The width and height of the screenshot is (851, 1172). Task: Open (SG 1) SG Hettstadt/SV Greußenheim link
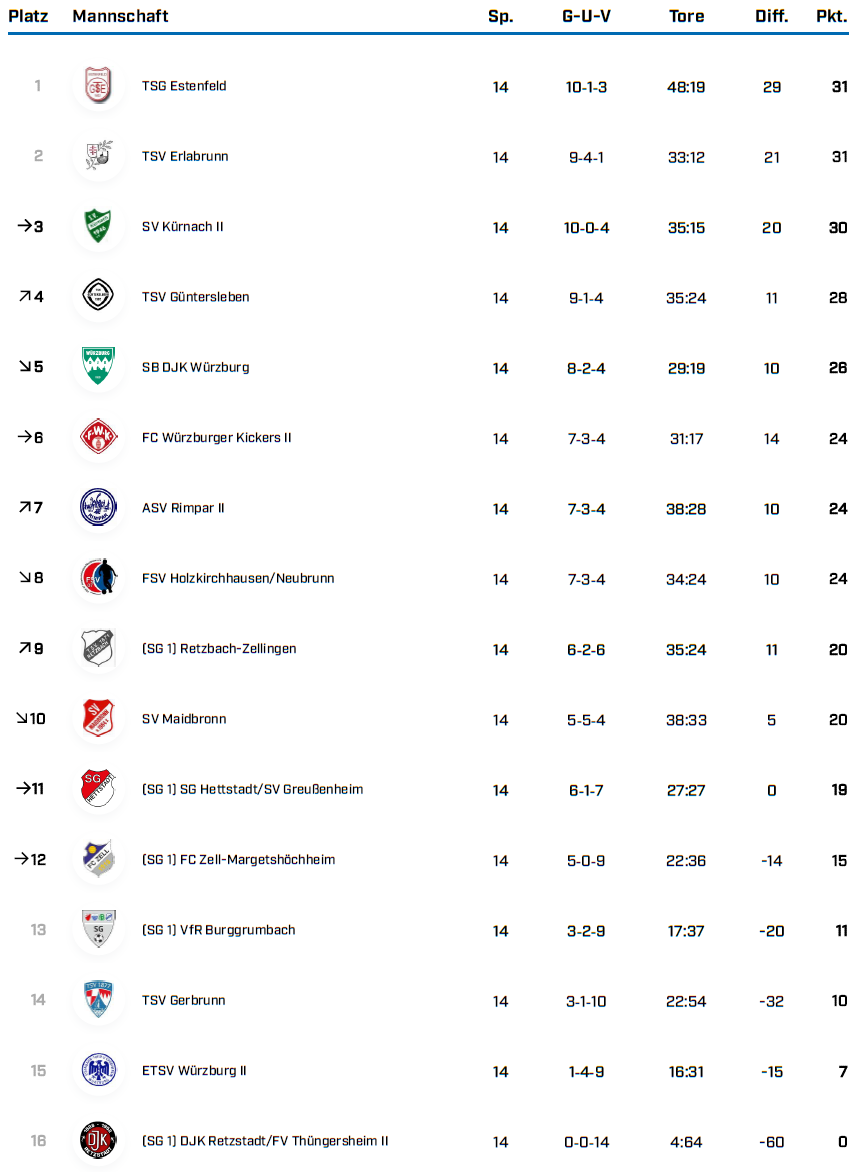pyautogui.click(x=252, y=790)
